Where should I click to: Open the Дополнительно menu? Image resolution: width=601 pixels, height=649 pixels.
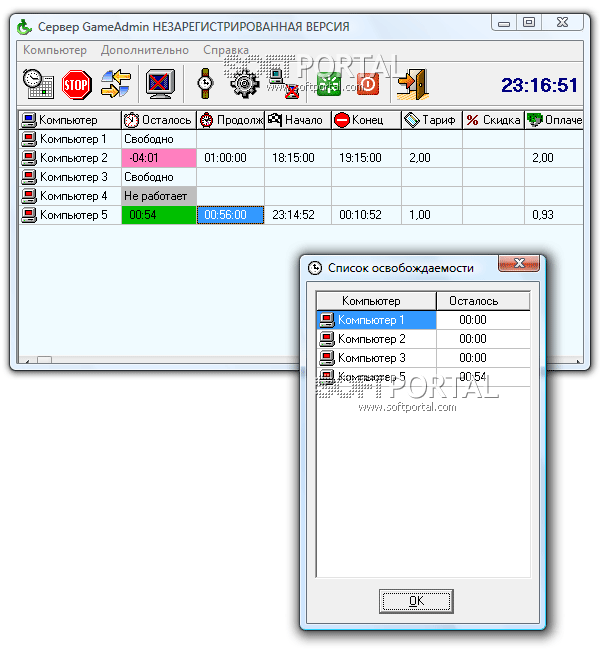(145, 50)
